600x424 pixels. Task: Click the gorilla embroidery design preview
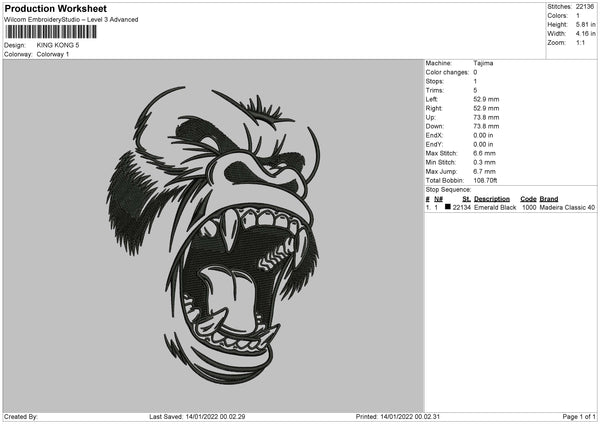tap(213, 235)
